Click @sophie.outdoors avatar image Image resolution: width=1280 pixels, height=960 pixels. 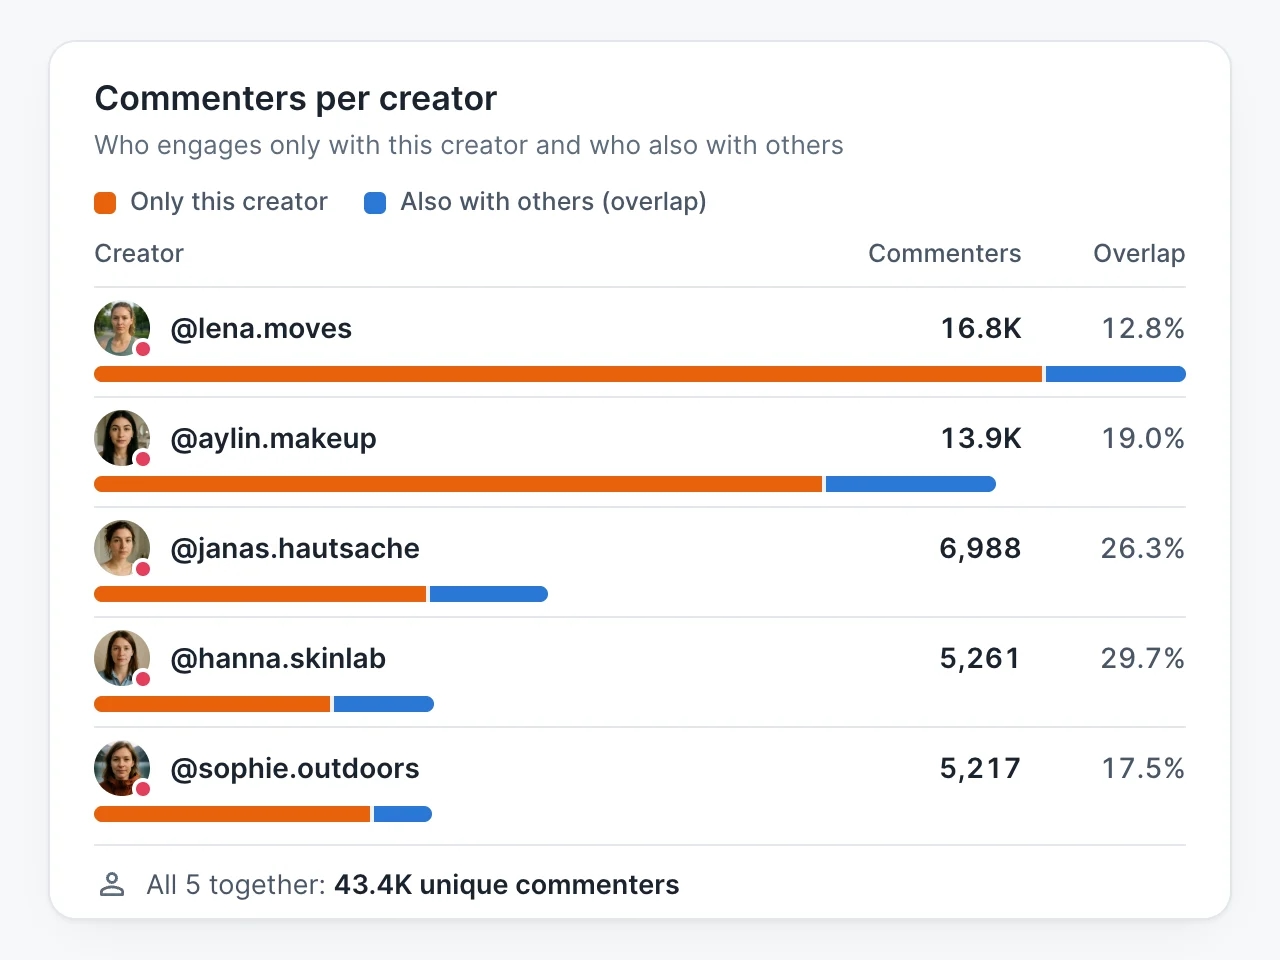click(x=122, y=768)
